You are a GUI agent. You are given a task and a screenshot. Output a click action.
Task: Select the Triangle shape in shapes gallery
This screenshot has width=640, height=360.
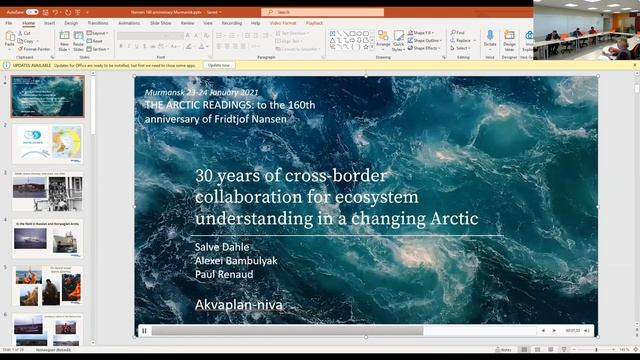tap(333, 40)
